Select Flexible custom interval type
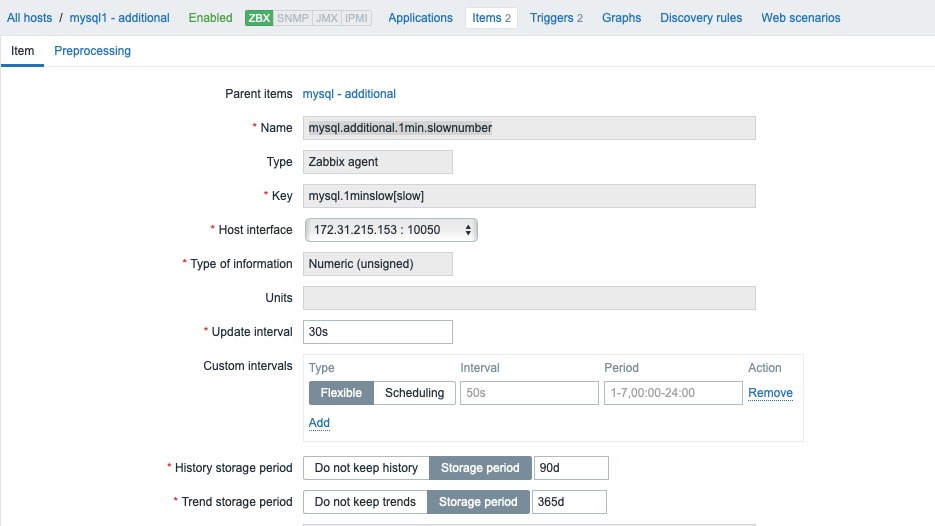Screen dimensions: 935x526 (x=341, y=393)
